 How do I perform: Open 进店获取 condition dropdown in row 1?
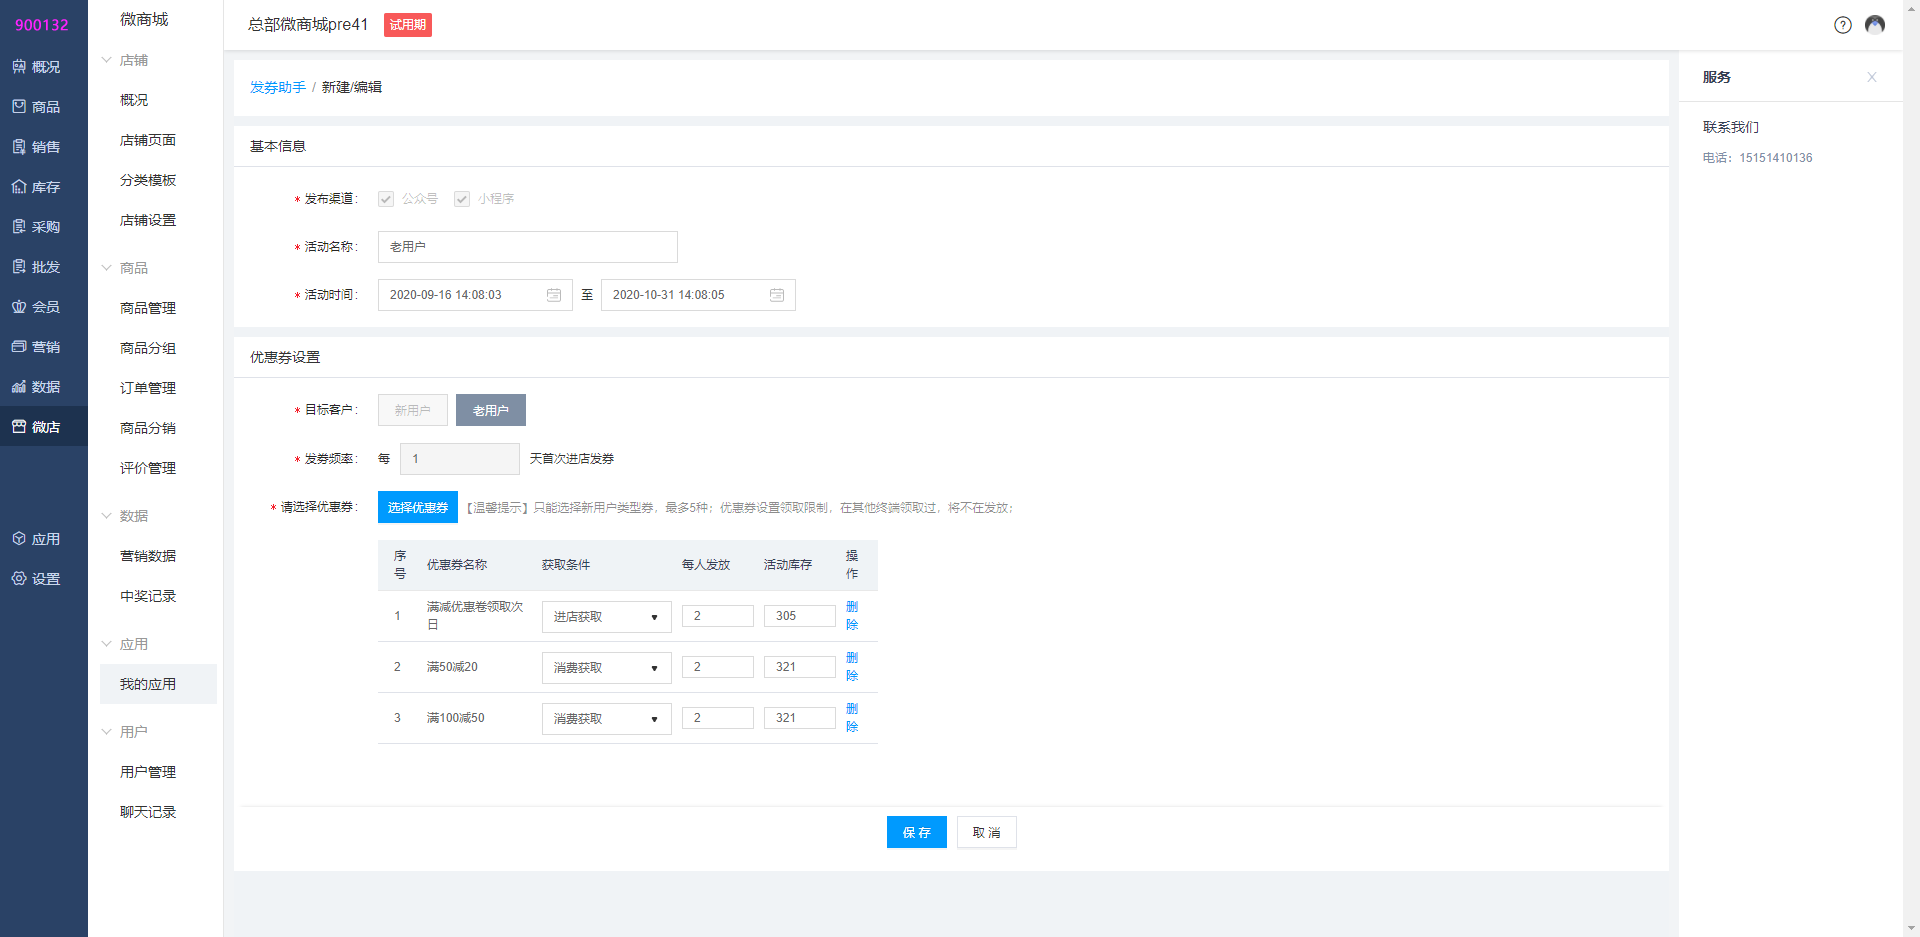606,617
